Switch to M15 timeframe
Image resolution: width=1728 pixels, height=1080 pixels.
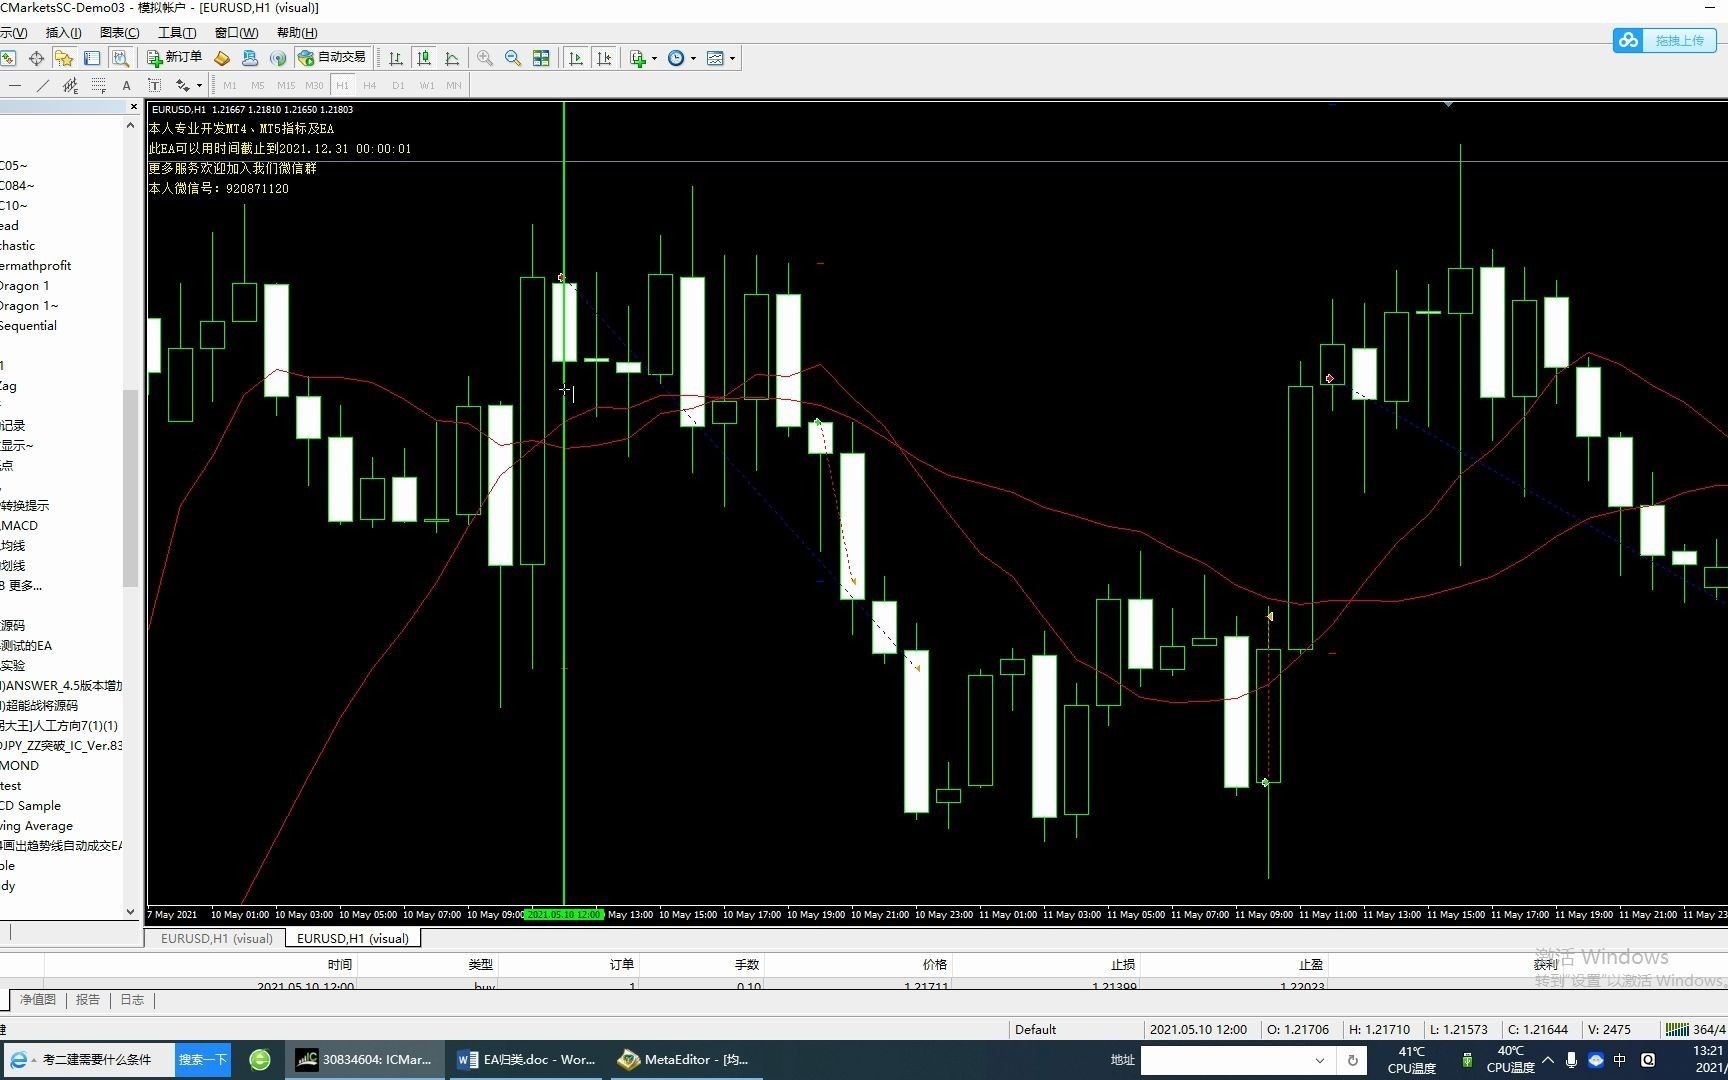click(286, 85)
